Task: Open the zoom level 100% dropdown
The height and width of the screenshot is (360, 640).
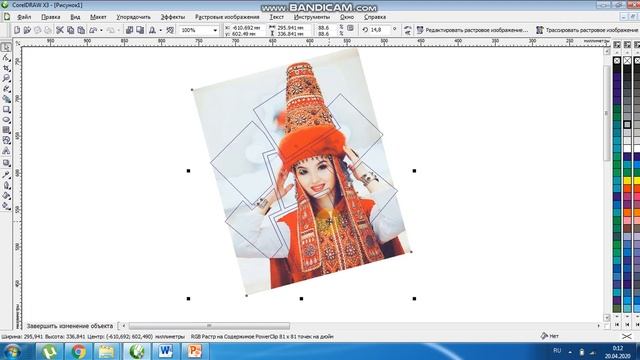Action: pos(215,30)
